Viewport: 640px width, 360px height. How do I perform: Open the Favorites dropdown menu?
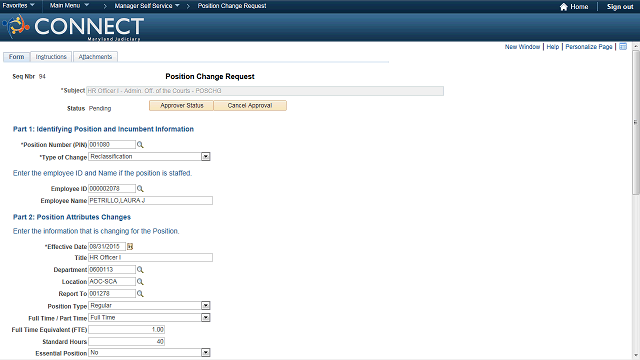click(18, 6)
